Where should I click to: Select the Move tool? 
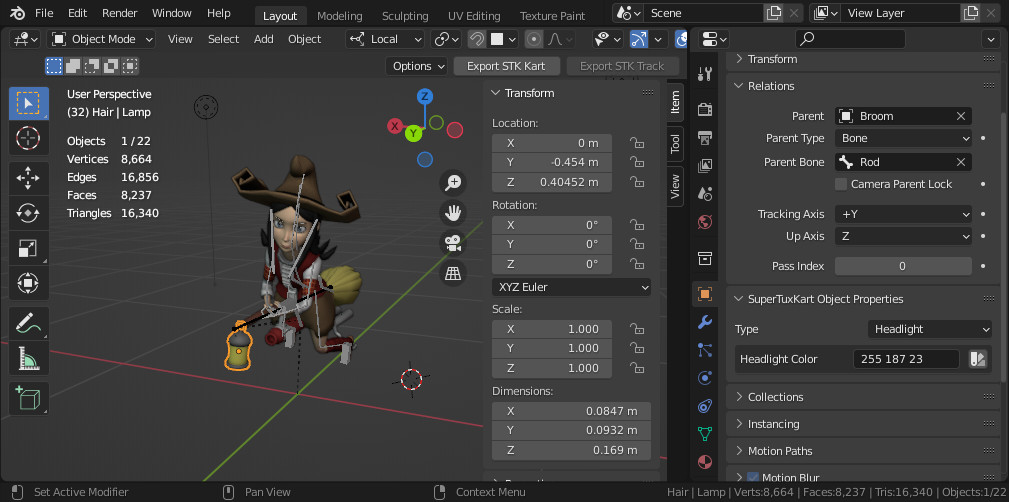29,178
